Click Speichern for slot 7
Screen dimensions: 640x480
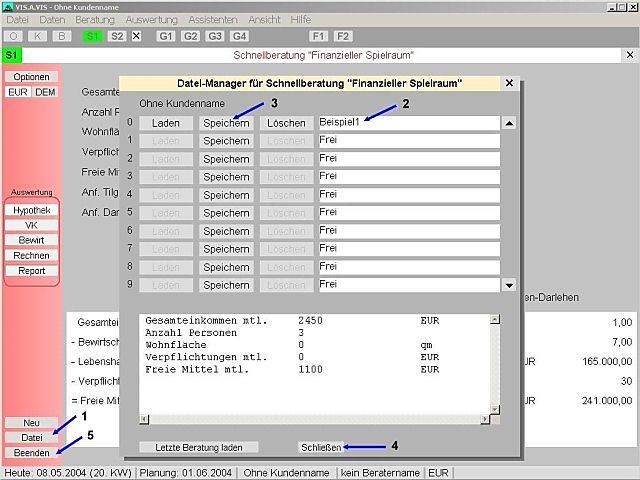(226, 249)
